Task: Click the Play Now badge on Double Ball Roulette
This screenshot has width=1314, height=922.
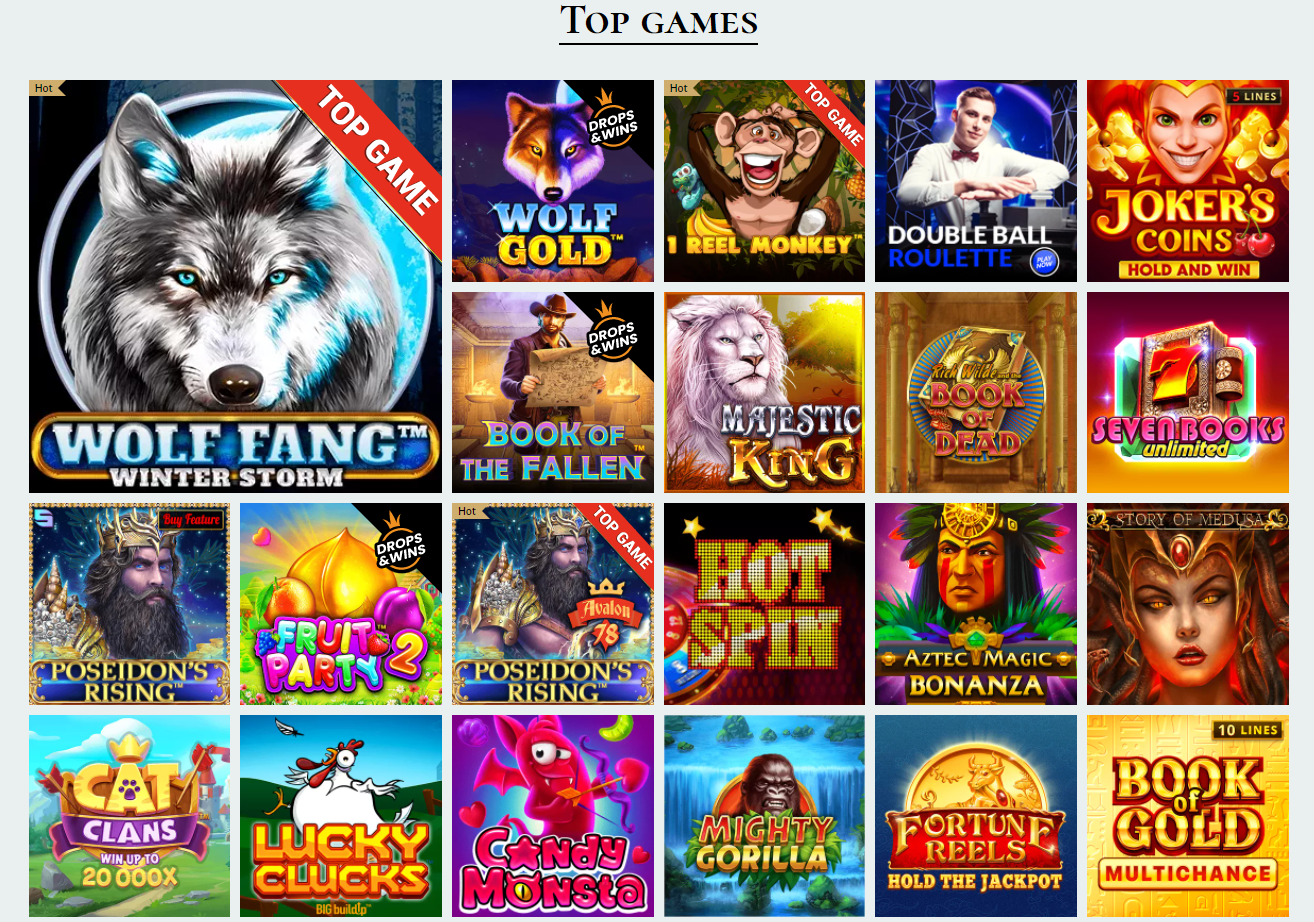Action: pos(1044,262)
